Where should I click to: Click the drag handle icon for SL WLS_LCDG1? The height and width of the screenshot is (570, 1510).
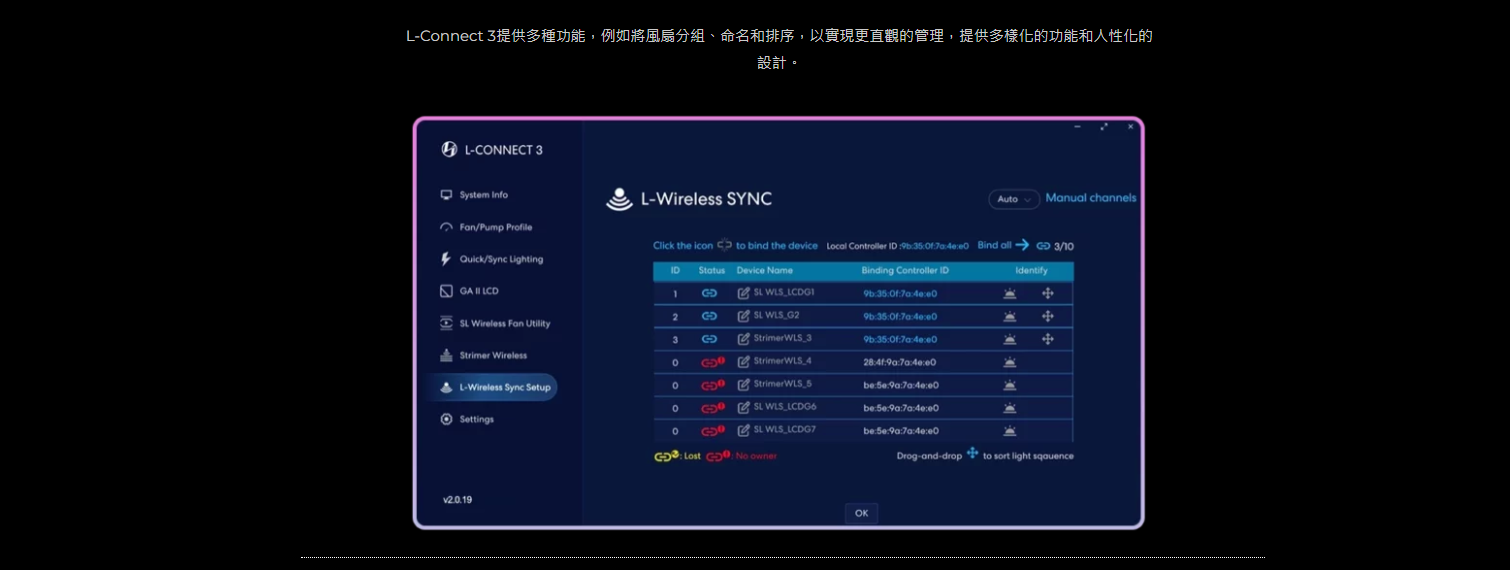(1048, 293)
